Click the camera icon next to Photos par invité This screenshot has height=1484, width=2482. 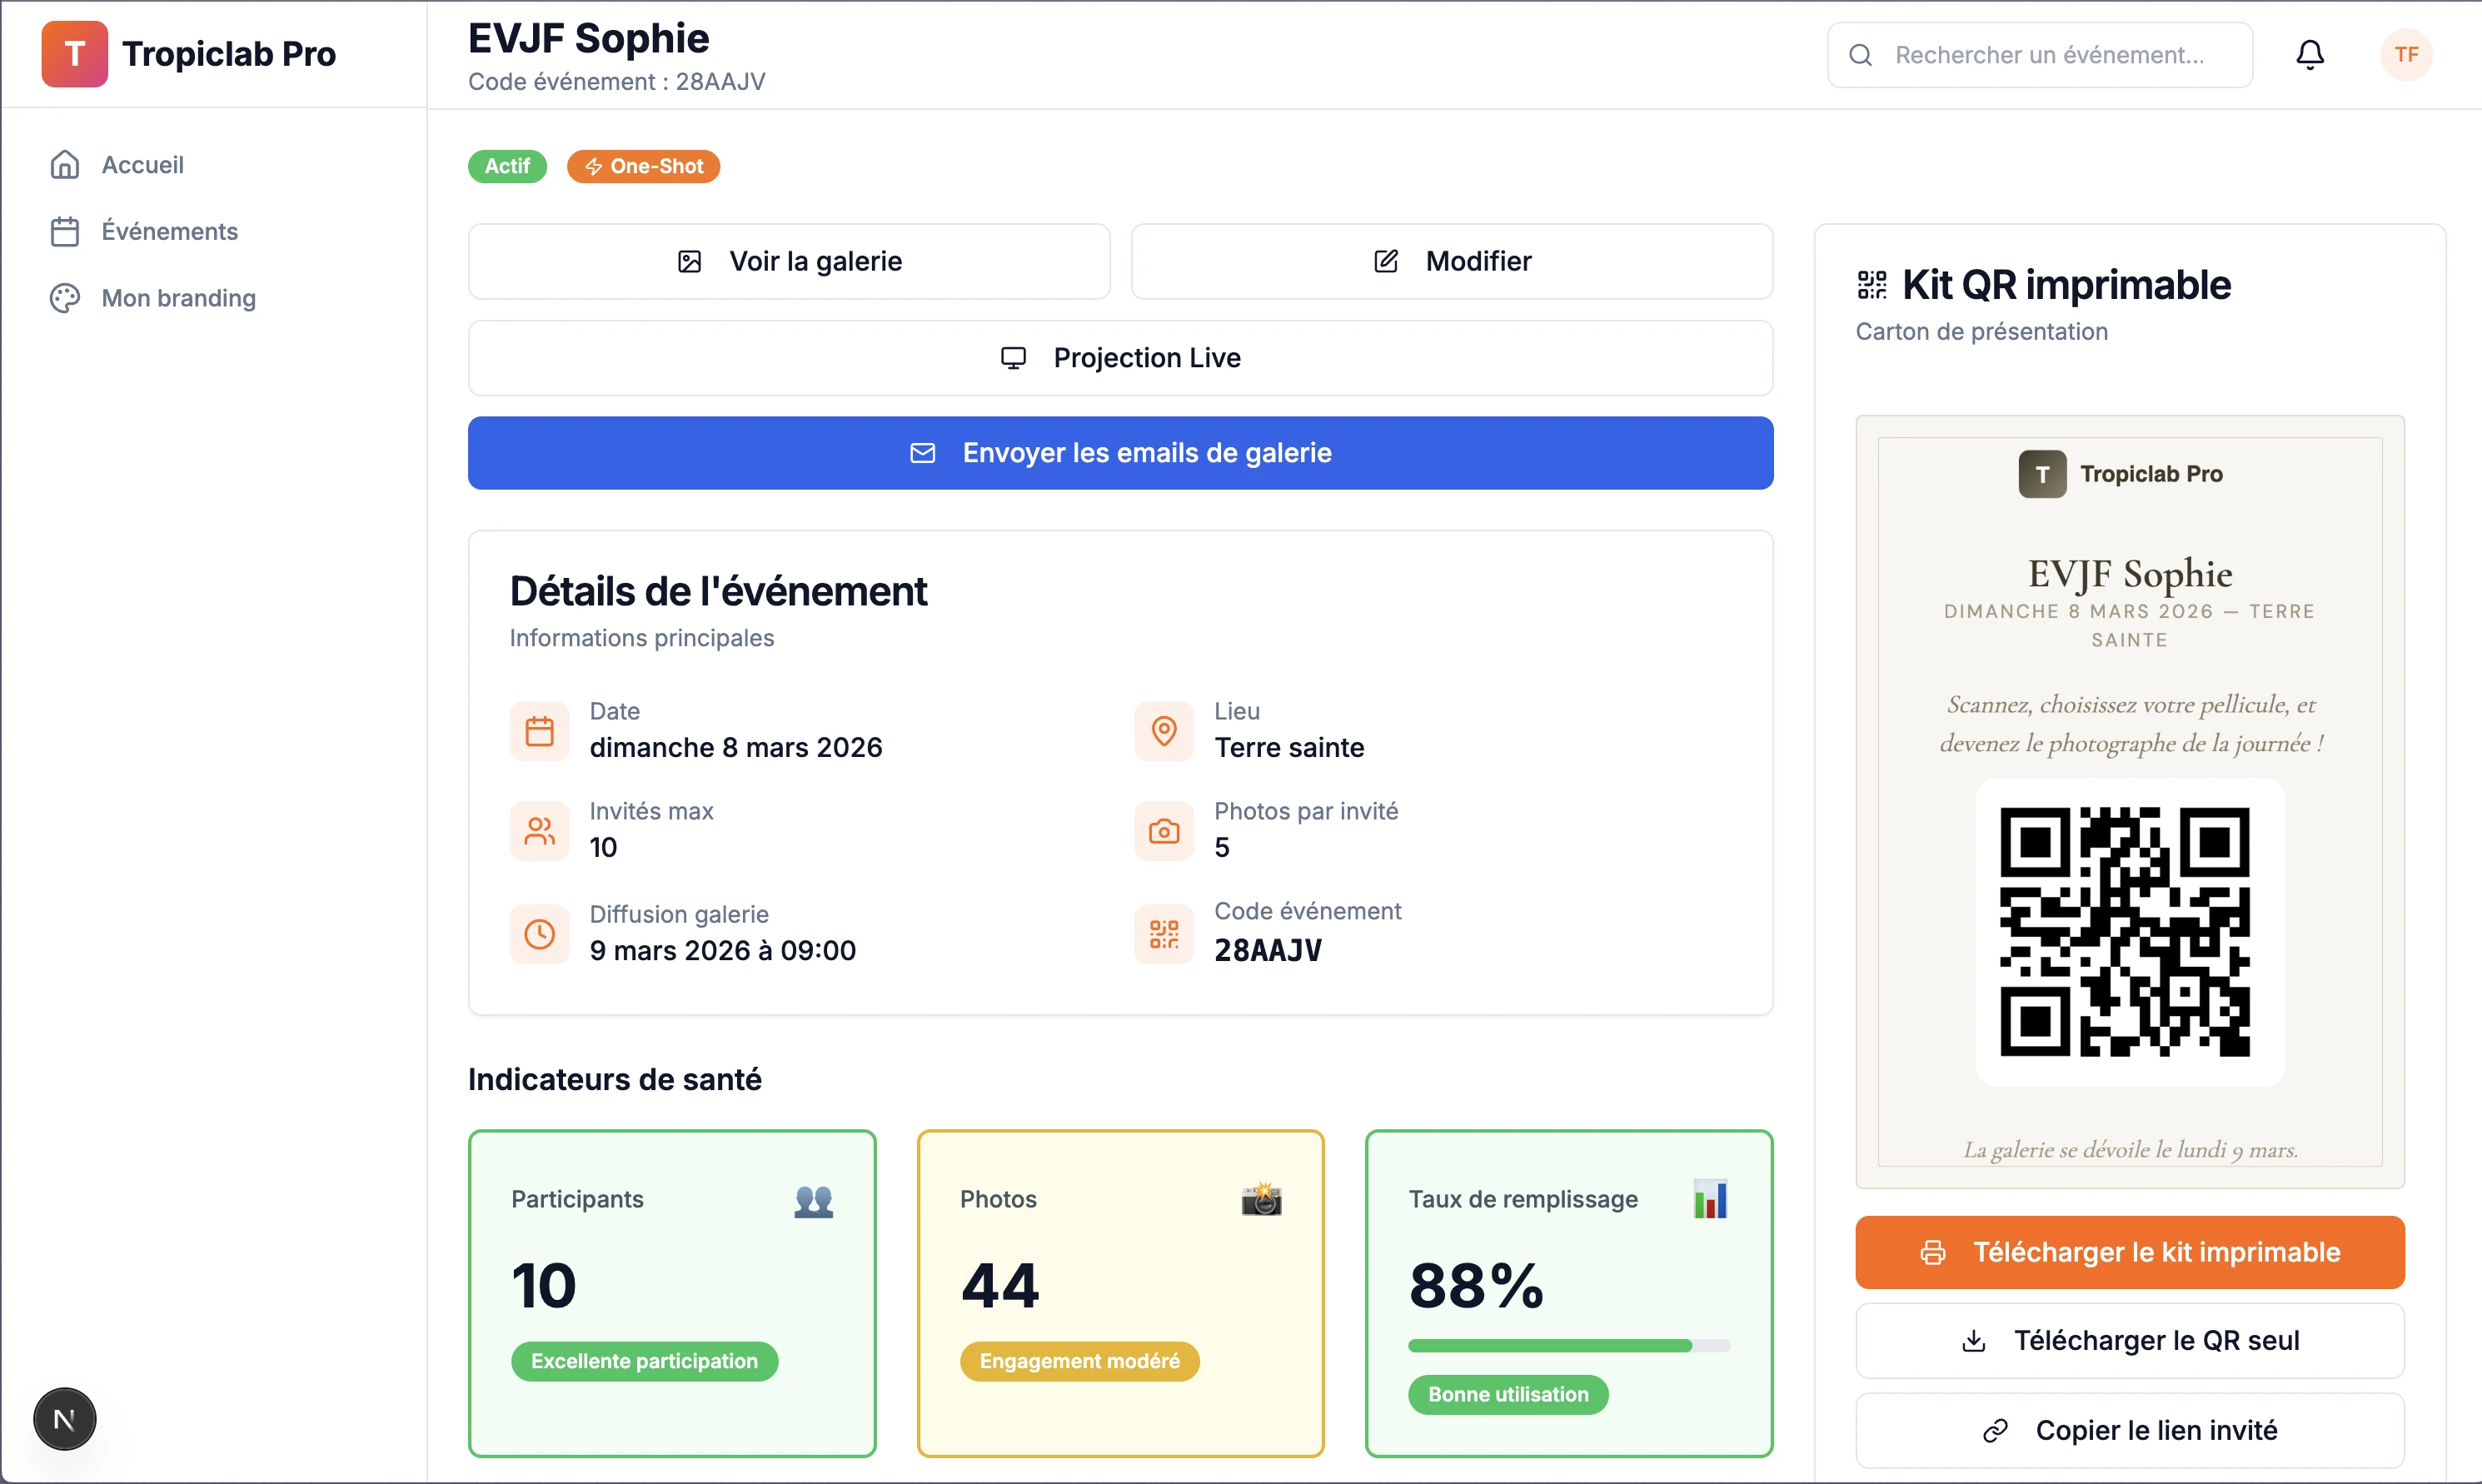point(1163,831)
